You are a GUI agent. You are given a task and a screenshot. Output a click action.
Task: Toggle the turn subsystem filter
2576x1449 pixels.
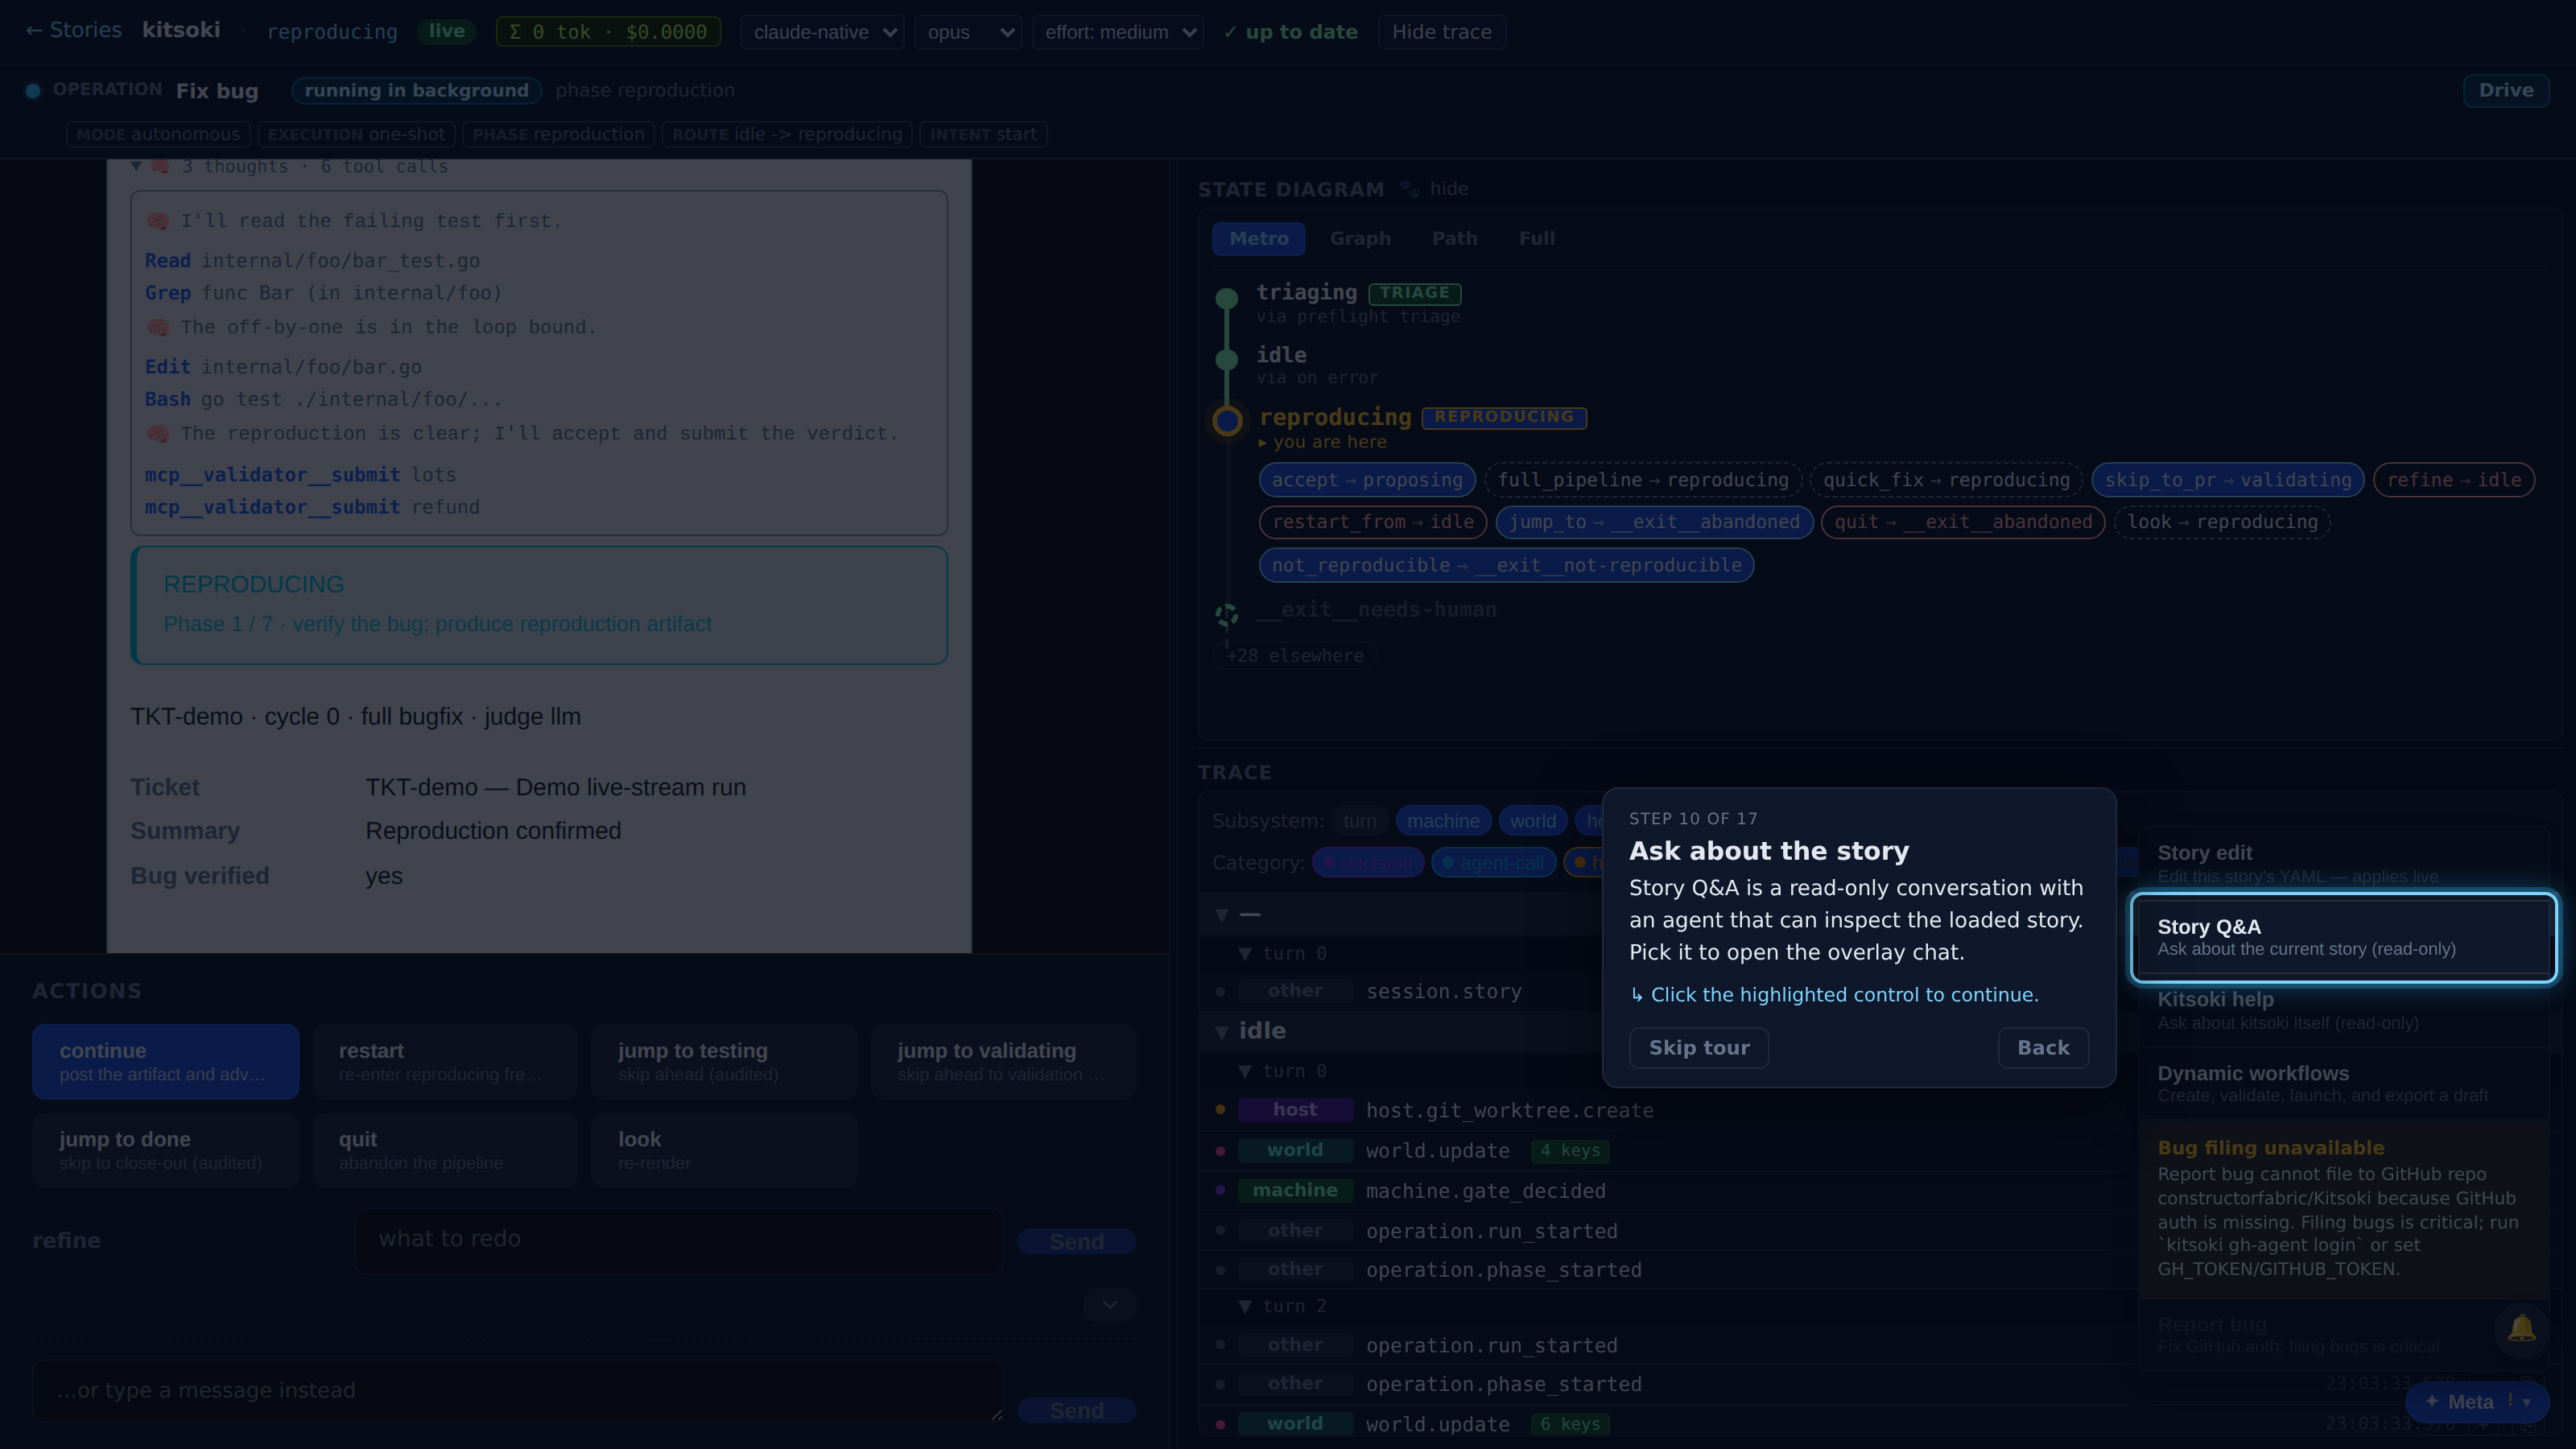pos(1358,821)
